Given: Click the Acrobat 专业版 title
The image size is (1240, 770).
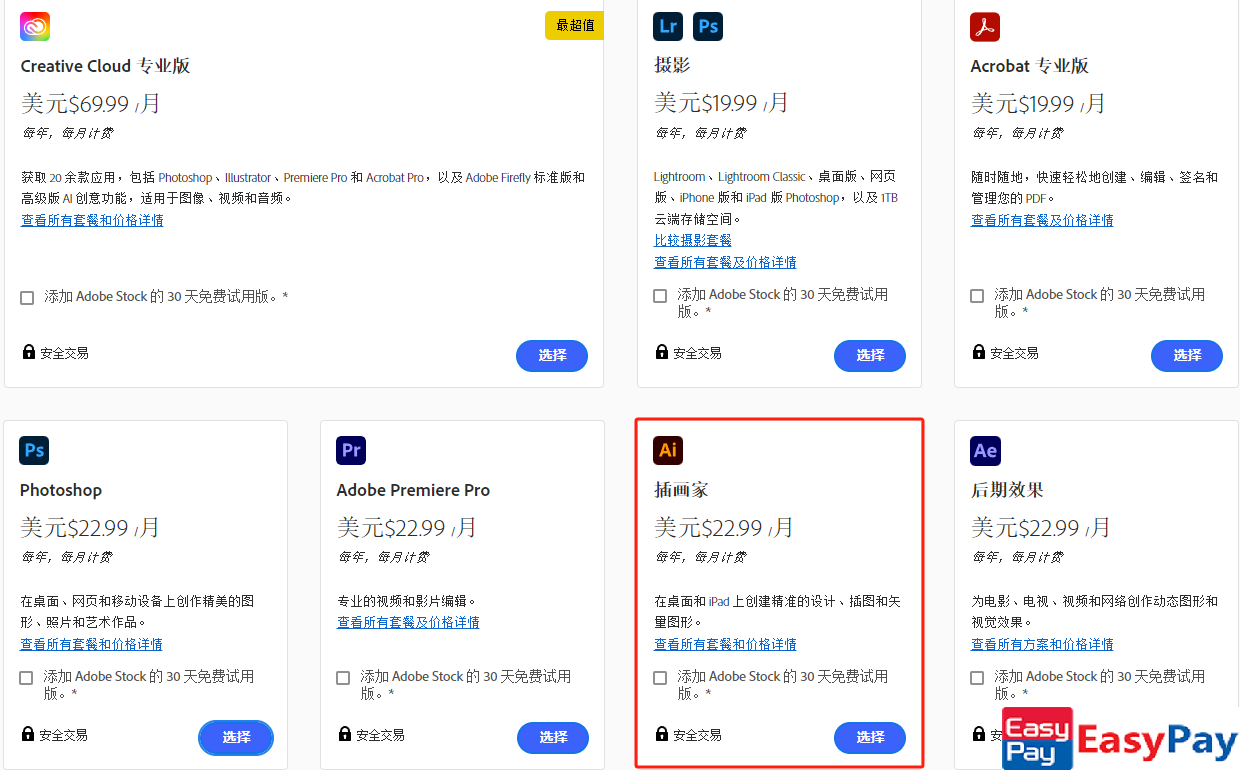Looking at the screenshot, I should tap(1029, 66).
